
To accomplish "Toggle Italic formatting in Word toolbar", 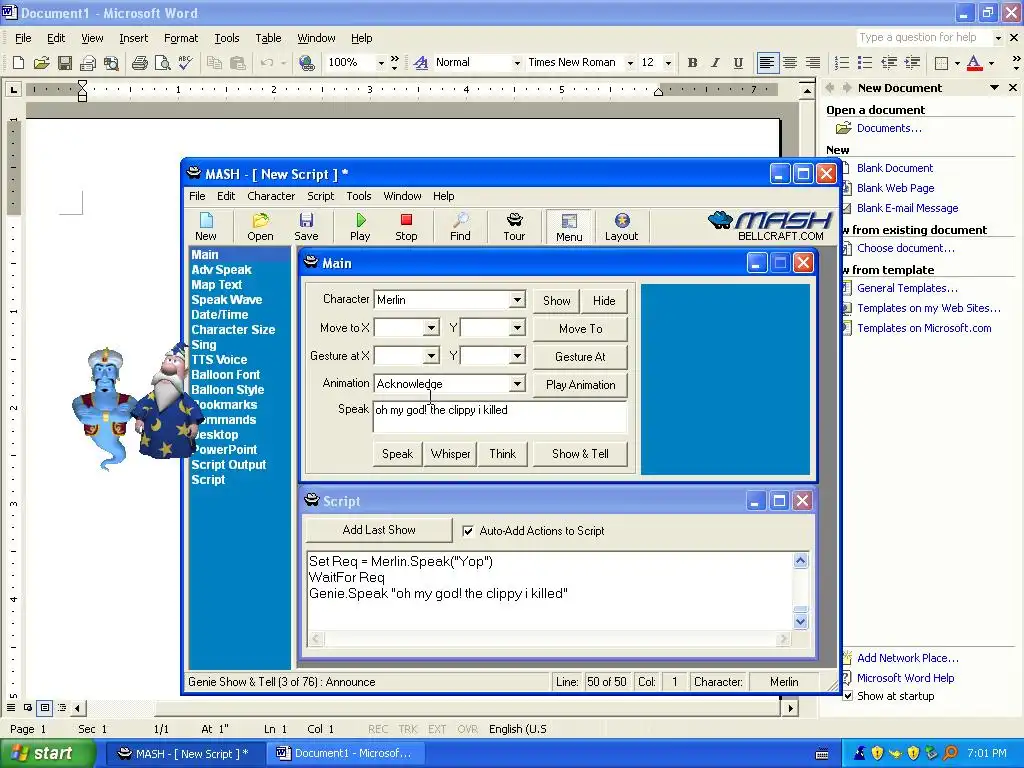I will (x=715, y=63).
